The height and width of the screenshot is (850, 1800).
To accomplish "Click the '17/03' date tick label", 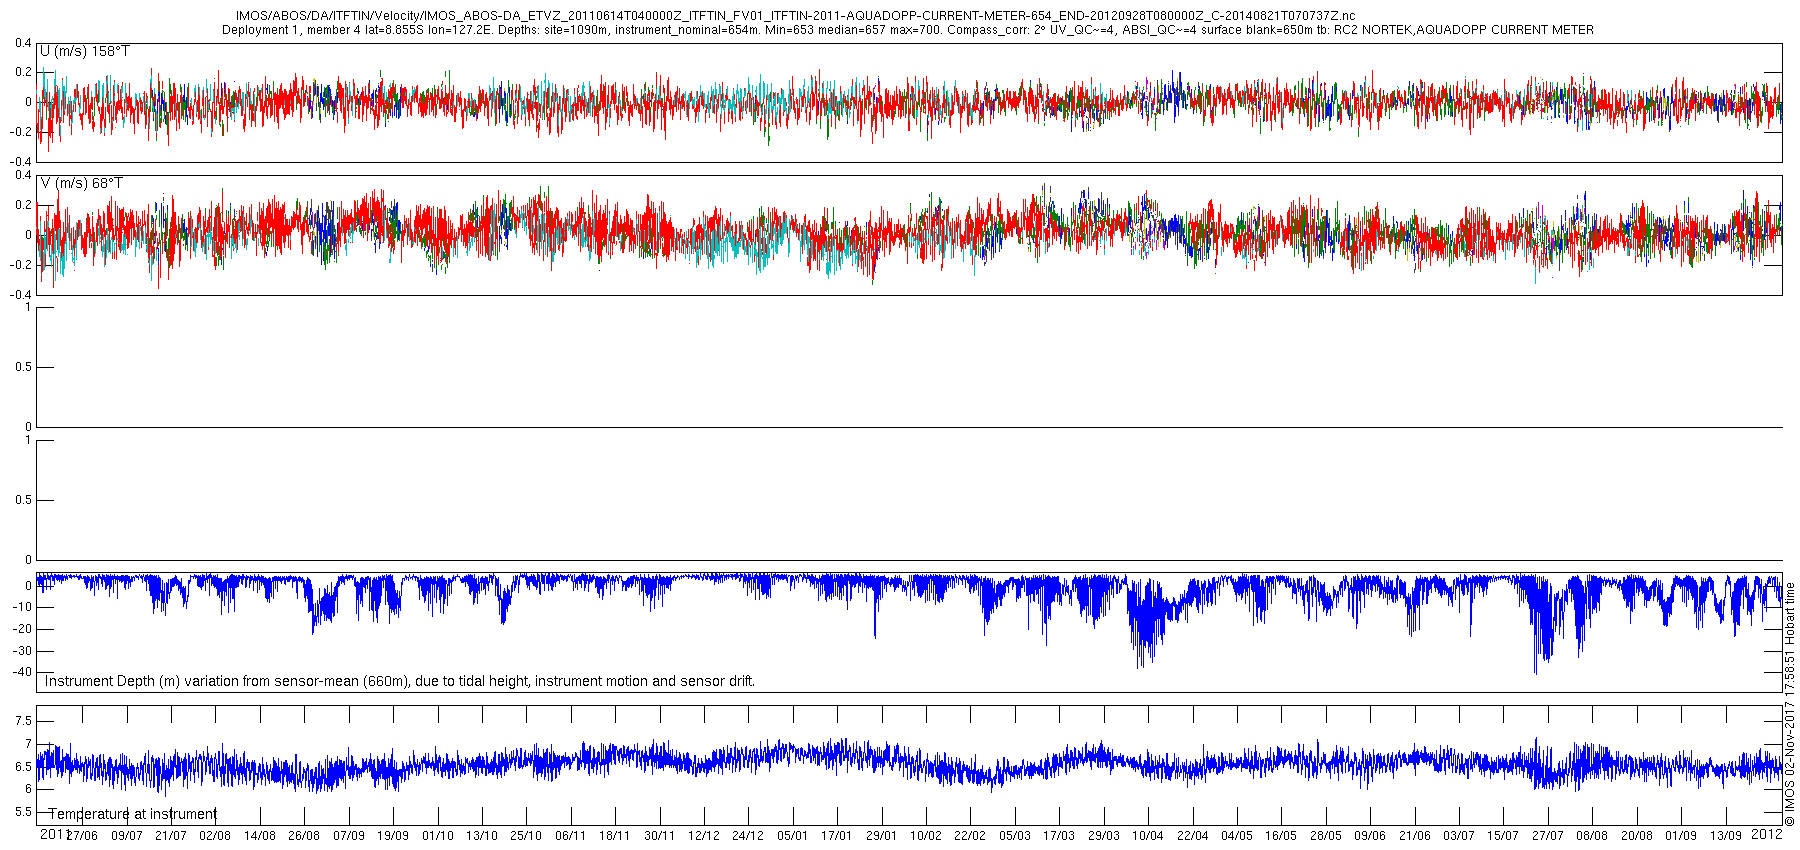I will point(1059,836).
